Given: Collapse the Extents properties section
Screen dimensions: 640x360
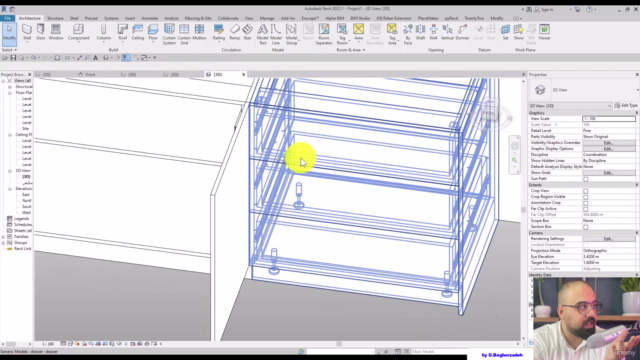Looking at the screenshot, I should [x=636, y=185].
